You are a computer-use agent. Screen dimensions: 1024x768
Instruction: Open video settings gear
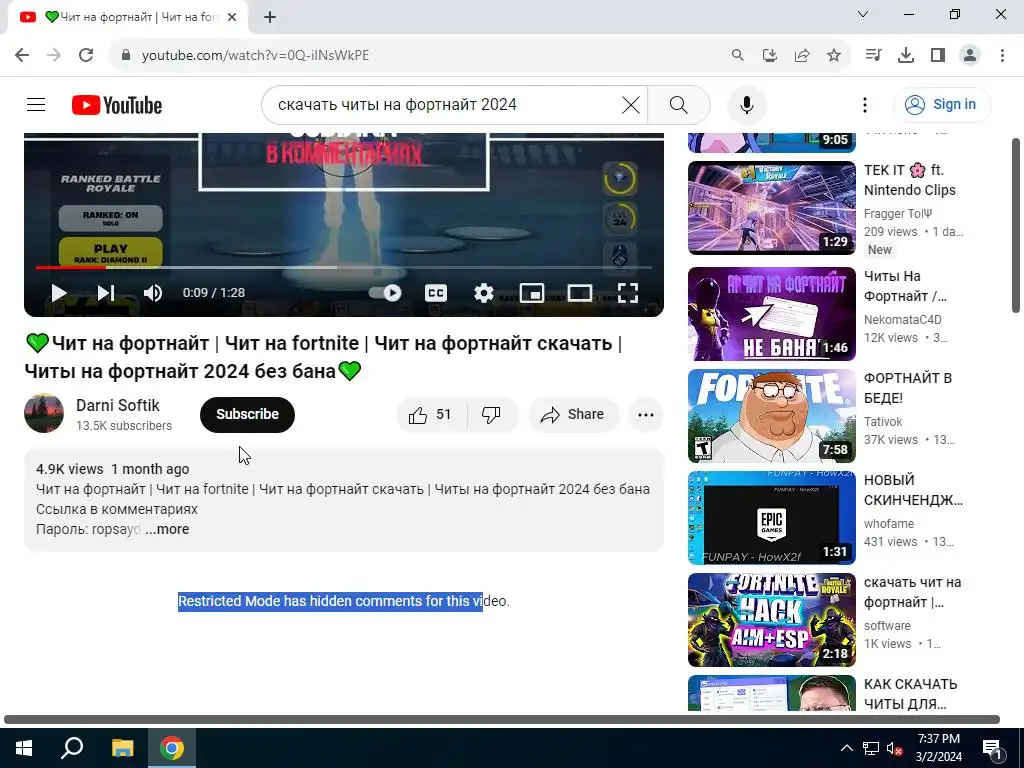click(x=483, y=293)
